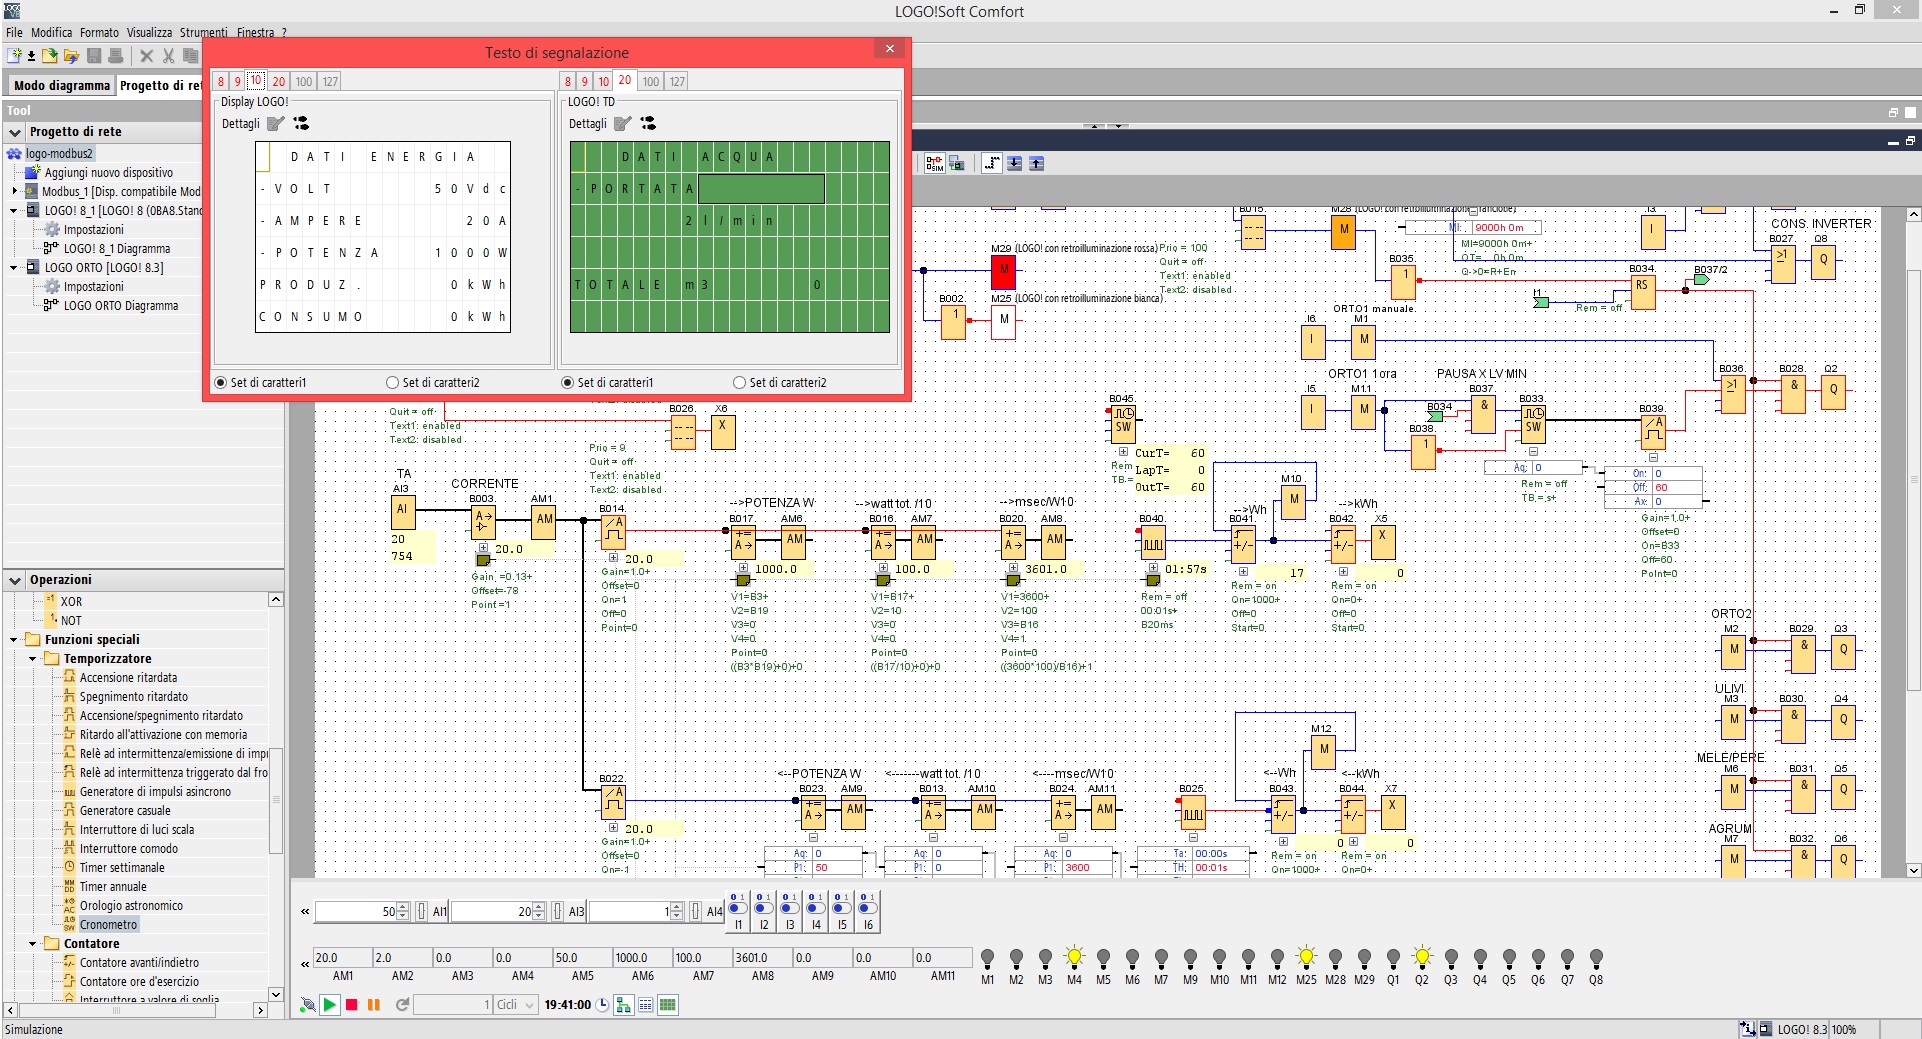Click the step cycle arrow icon
This screenshot has height=1039, width=1922.
[402, 1005]
